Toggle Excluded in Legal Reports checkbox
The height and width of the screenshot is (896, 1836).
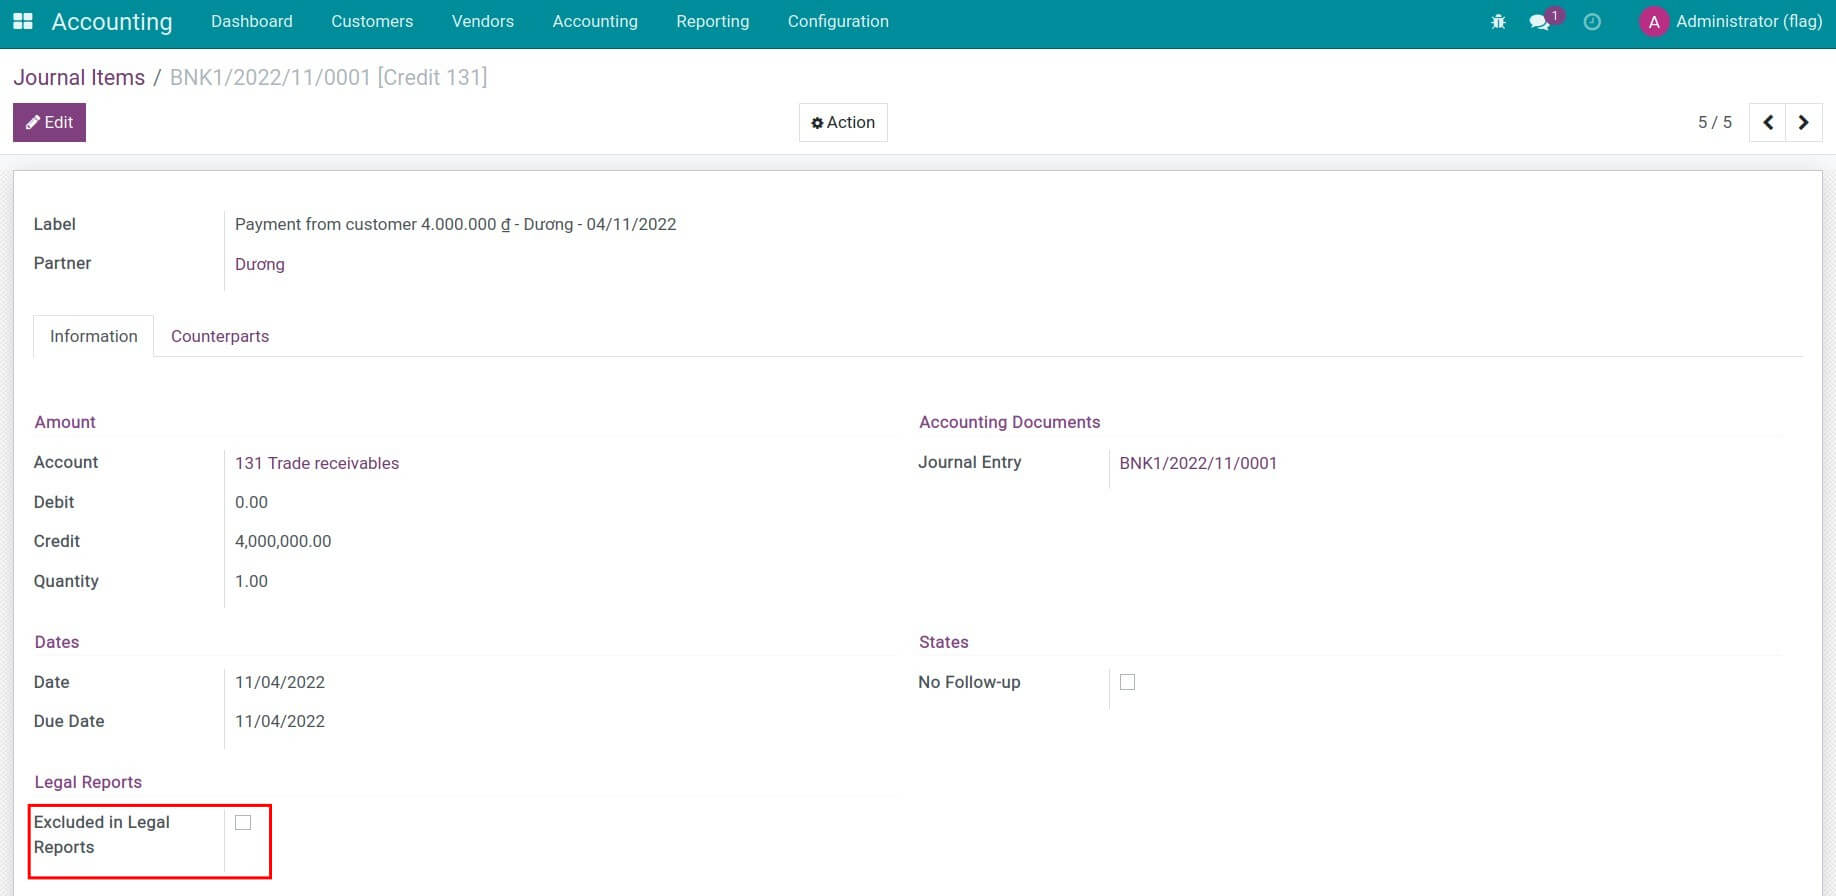coord(243,822)
